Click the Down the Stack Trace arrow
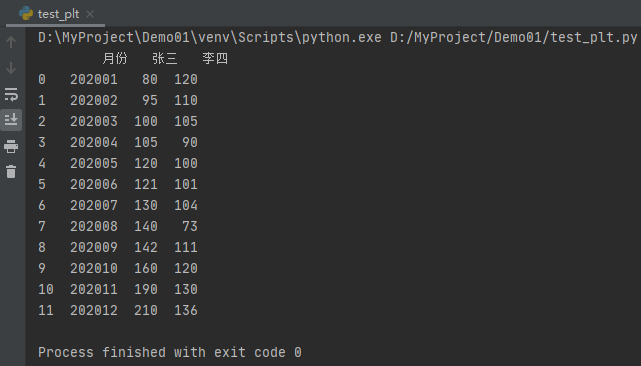 click(x=11, y=68)
